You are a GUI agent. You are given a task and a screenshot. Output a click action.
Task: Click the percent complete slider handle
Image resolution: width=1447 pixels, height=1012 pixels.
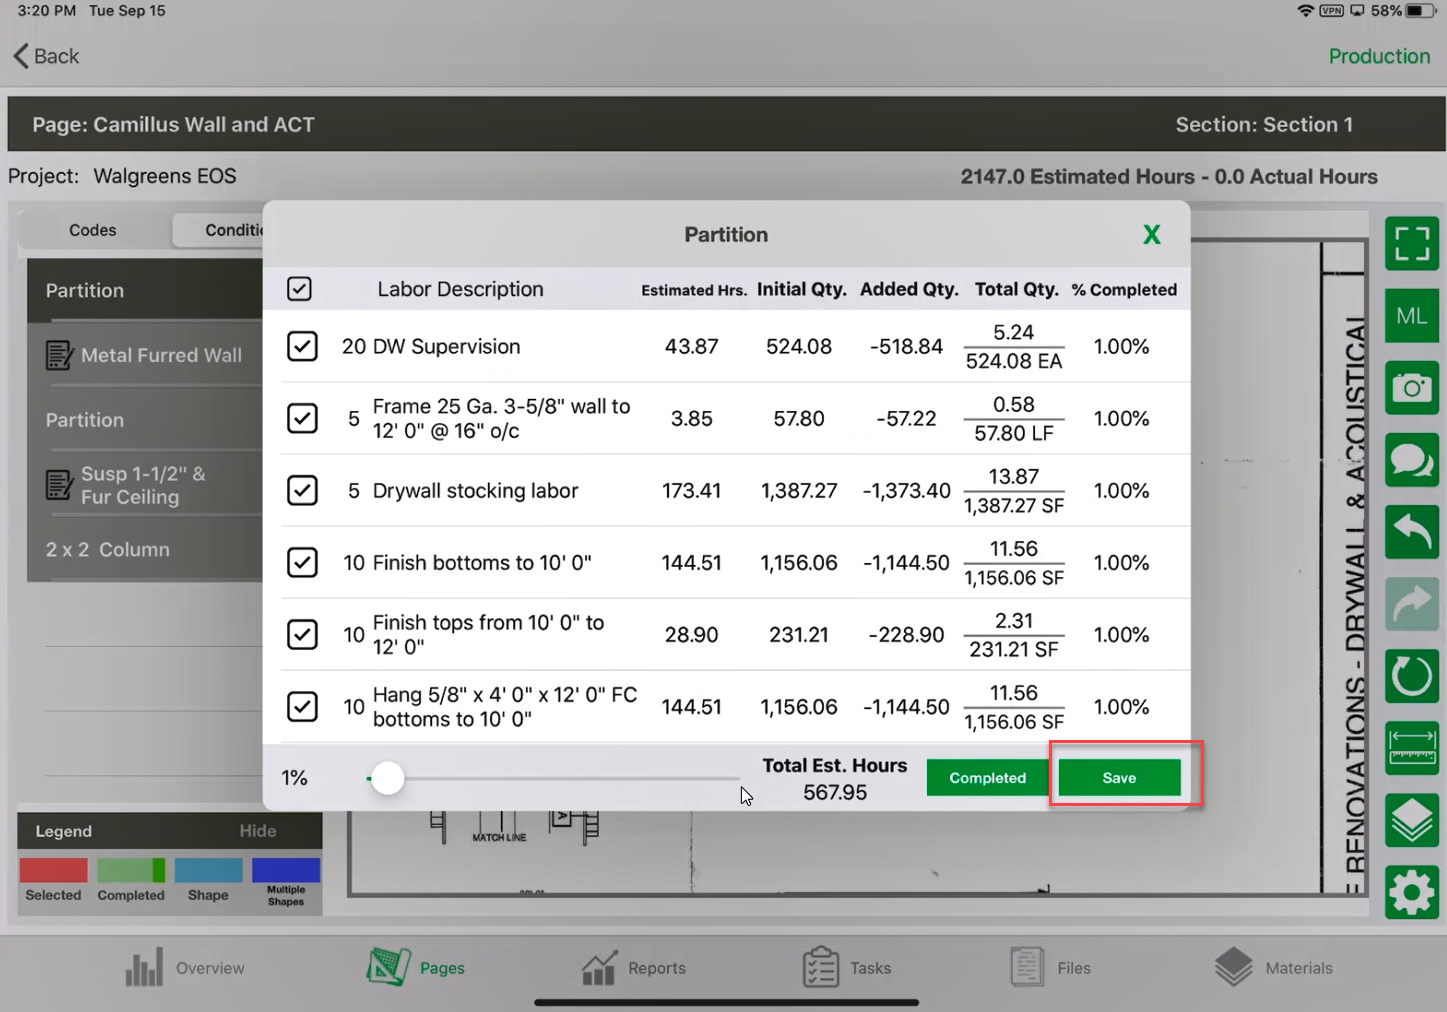pos(387,778)
